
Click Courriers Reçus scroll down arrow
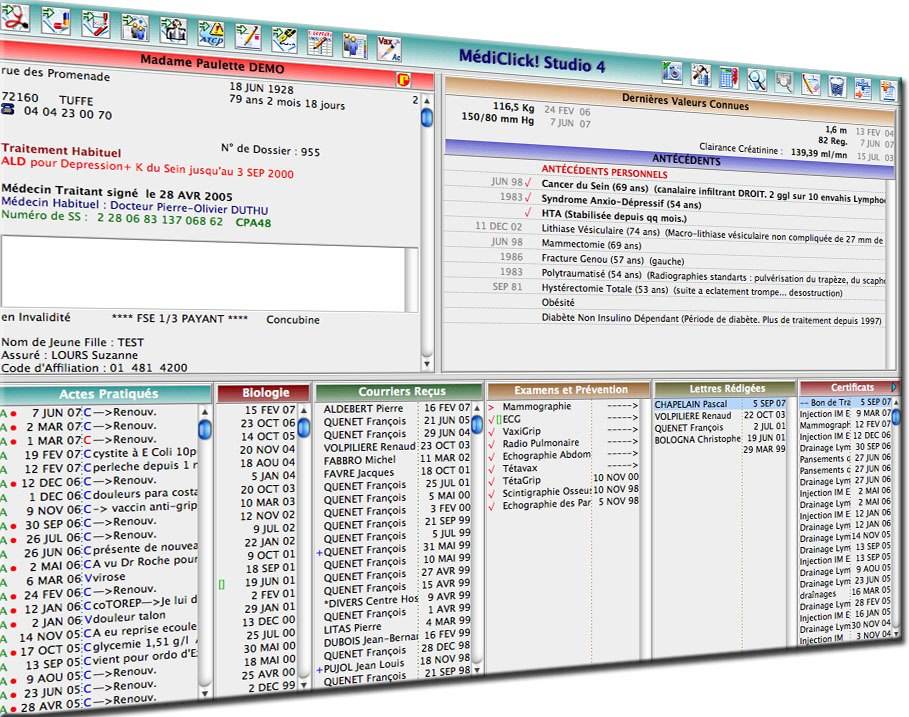point(477,669)
